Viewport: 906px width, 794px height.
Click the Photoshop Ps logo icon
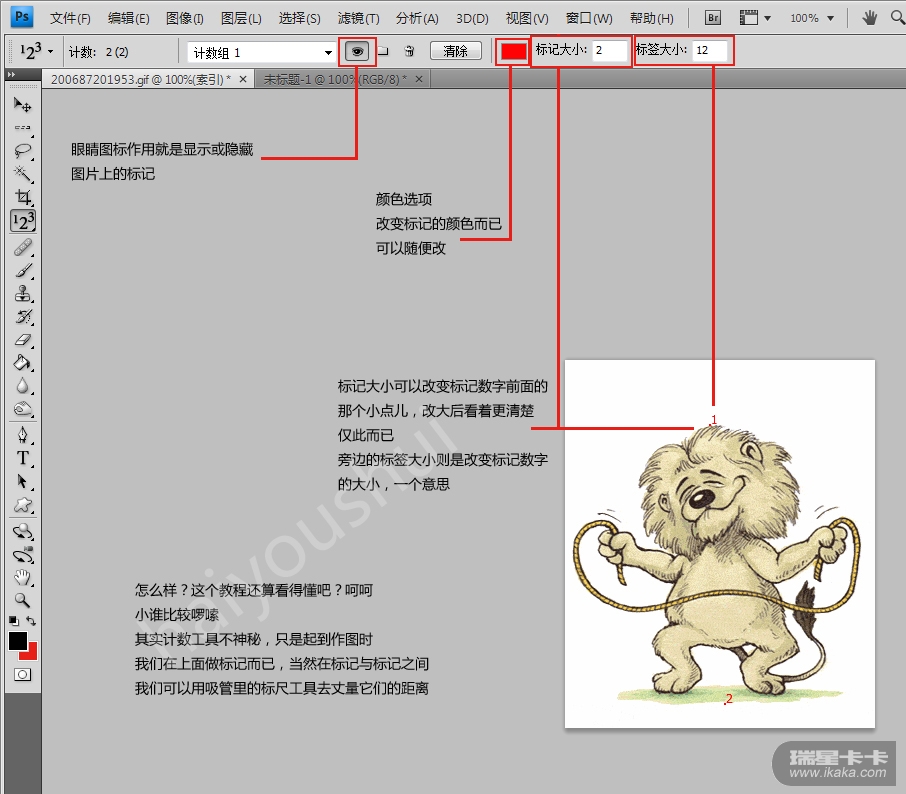coord(22,17)
